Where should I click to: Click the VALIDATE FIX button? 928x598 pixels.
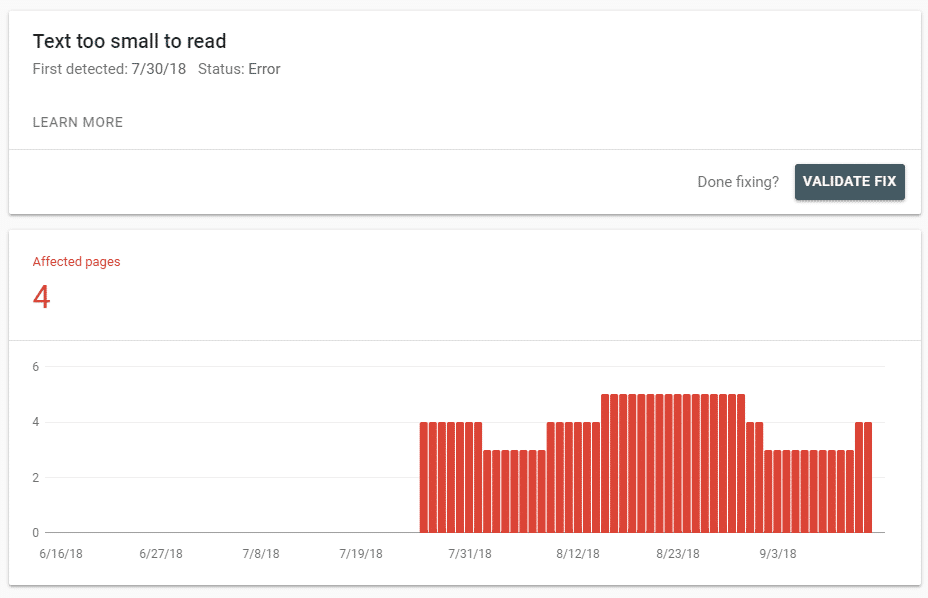tap(849, 182)
